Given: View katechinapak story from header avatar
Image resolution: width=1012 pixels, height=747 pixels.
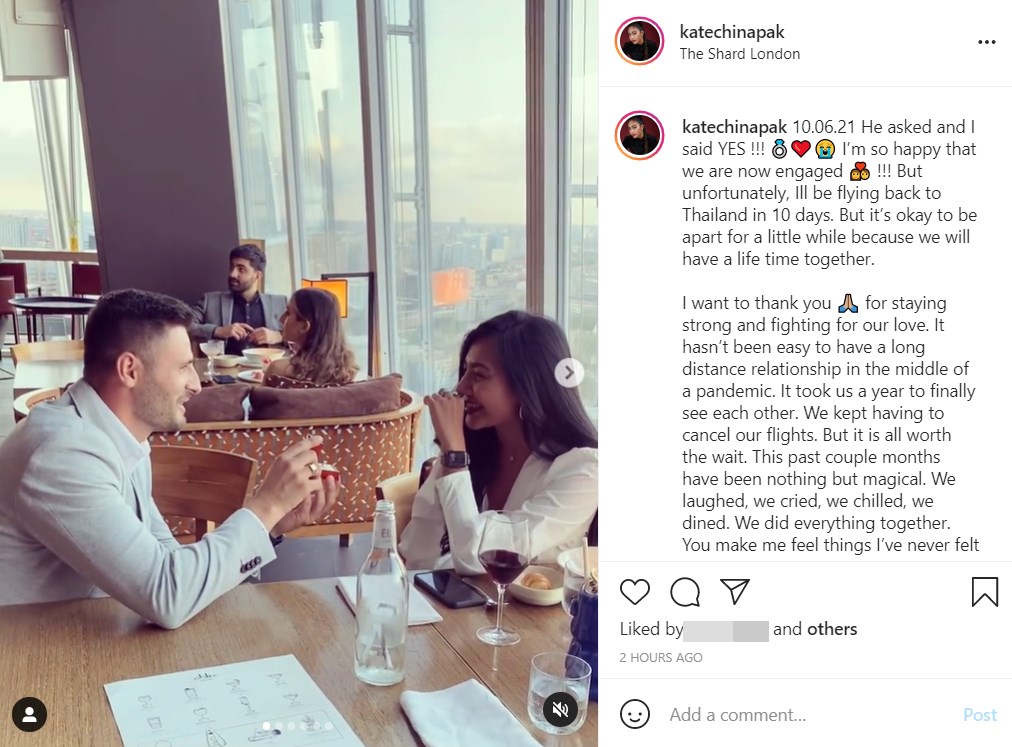Looking at the screenshot, I should coord(640,41).
